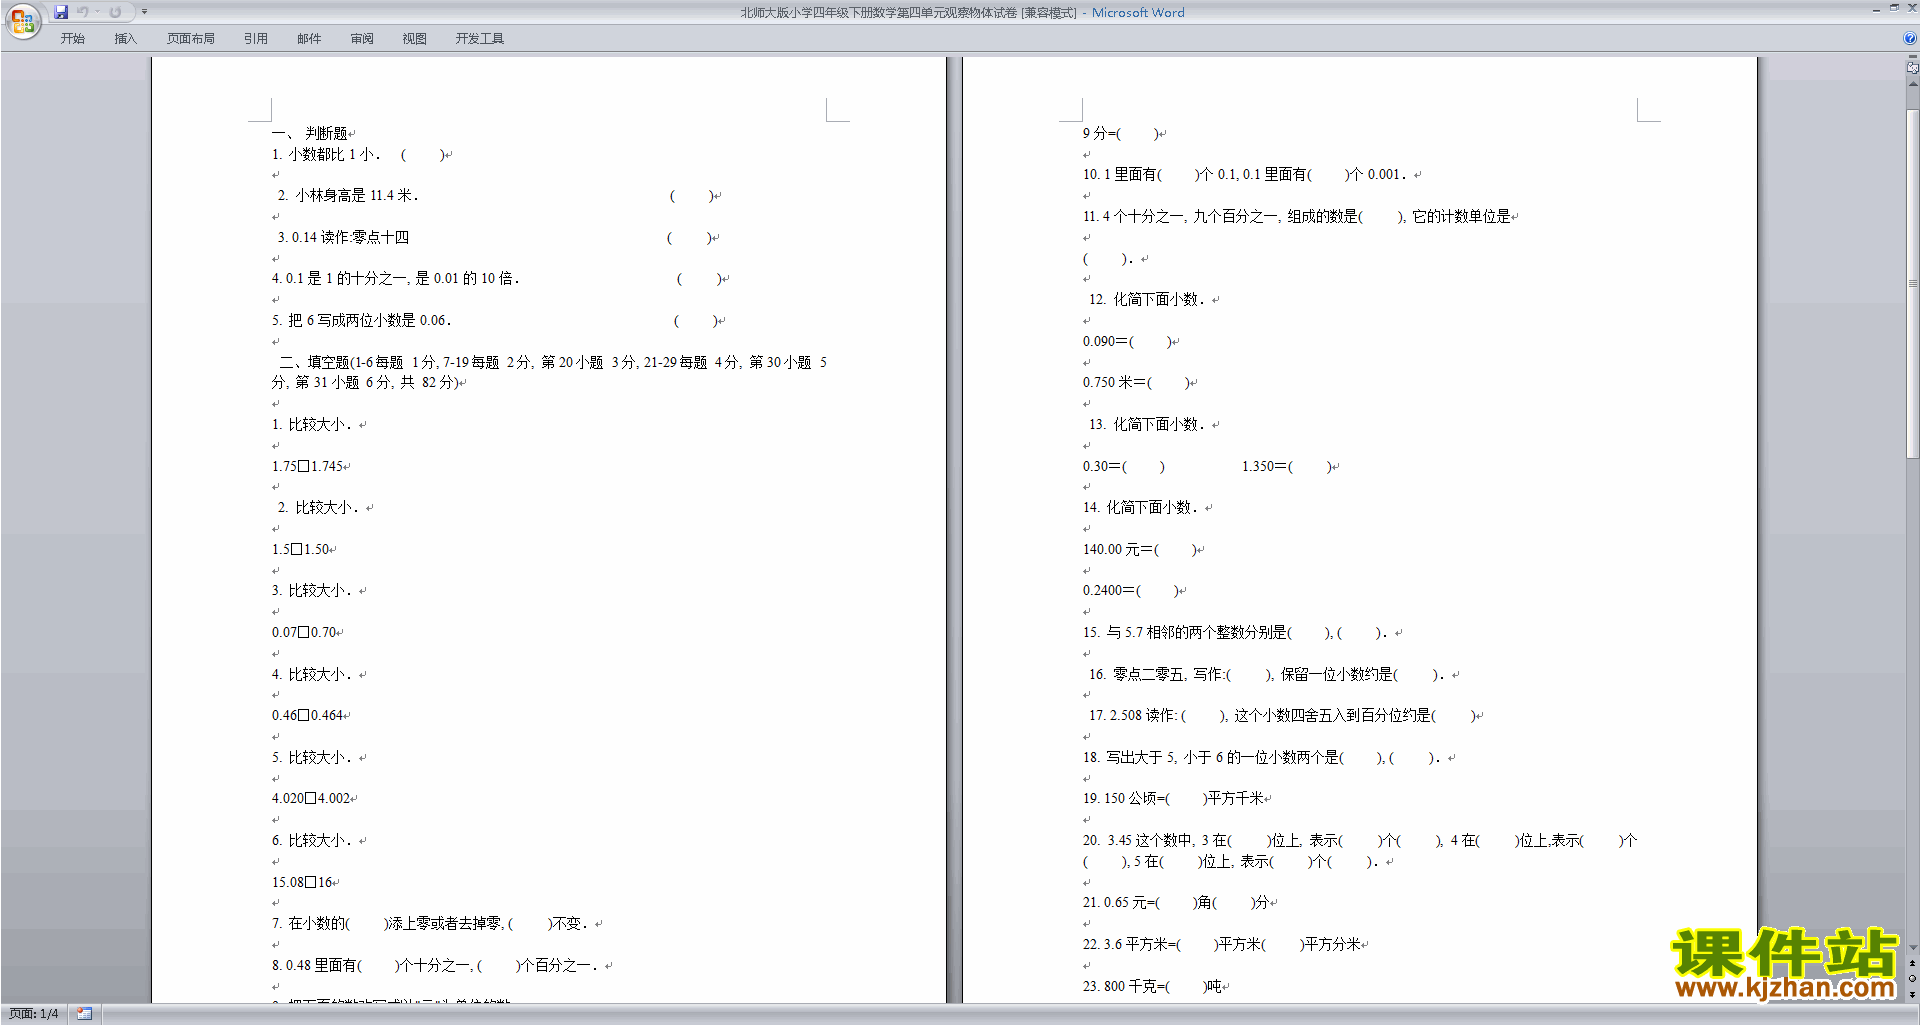This screenshot has height=1025, width=1920.
Task: Click the line 21. 0.65元
Action: click(x=1175, y=903)
